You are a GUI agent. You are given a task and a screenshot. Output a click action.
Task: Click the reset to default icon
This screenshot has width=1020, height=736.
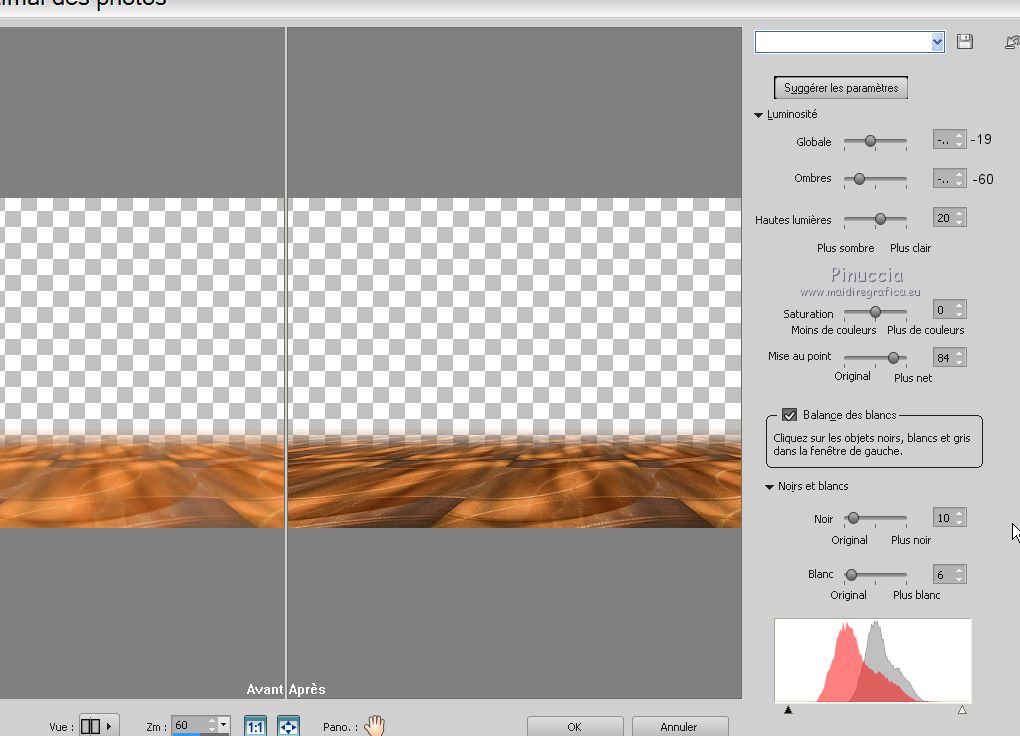(x=1012, y=42)
